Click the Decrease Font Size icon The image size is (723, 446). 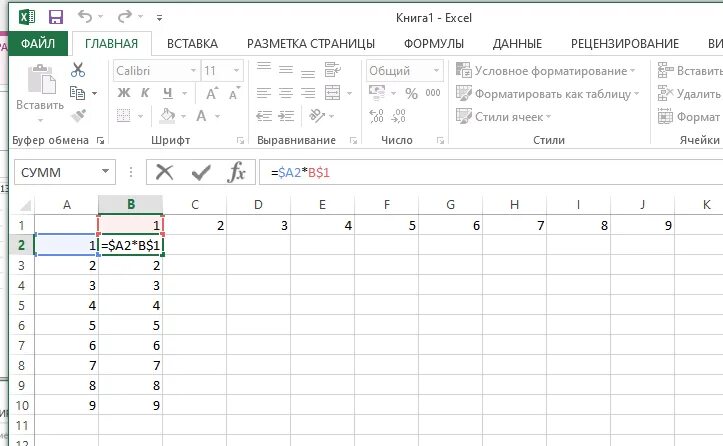coord(235,93)
